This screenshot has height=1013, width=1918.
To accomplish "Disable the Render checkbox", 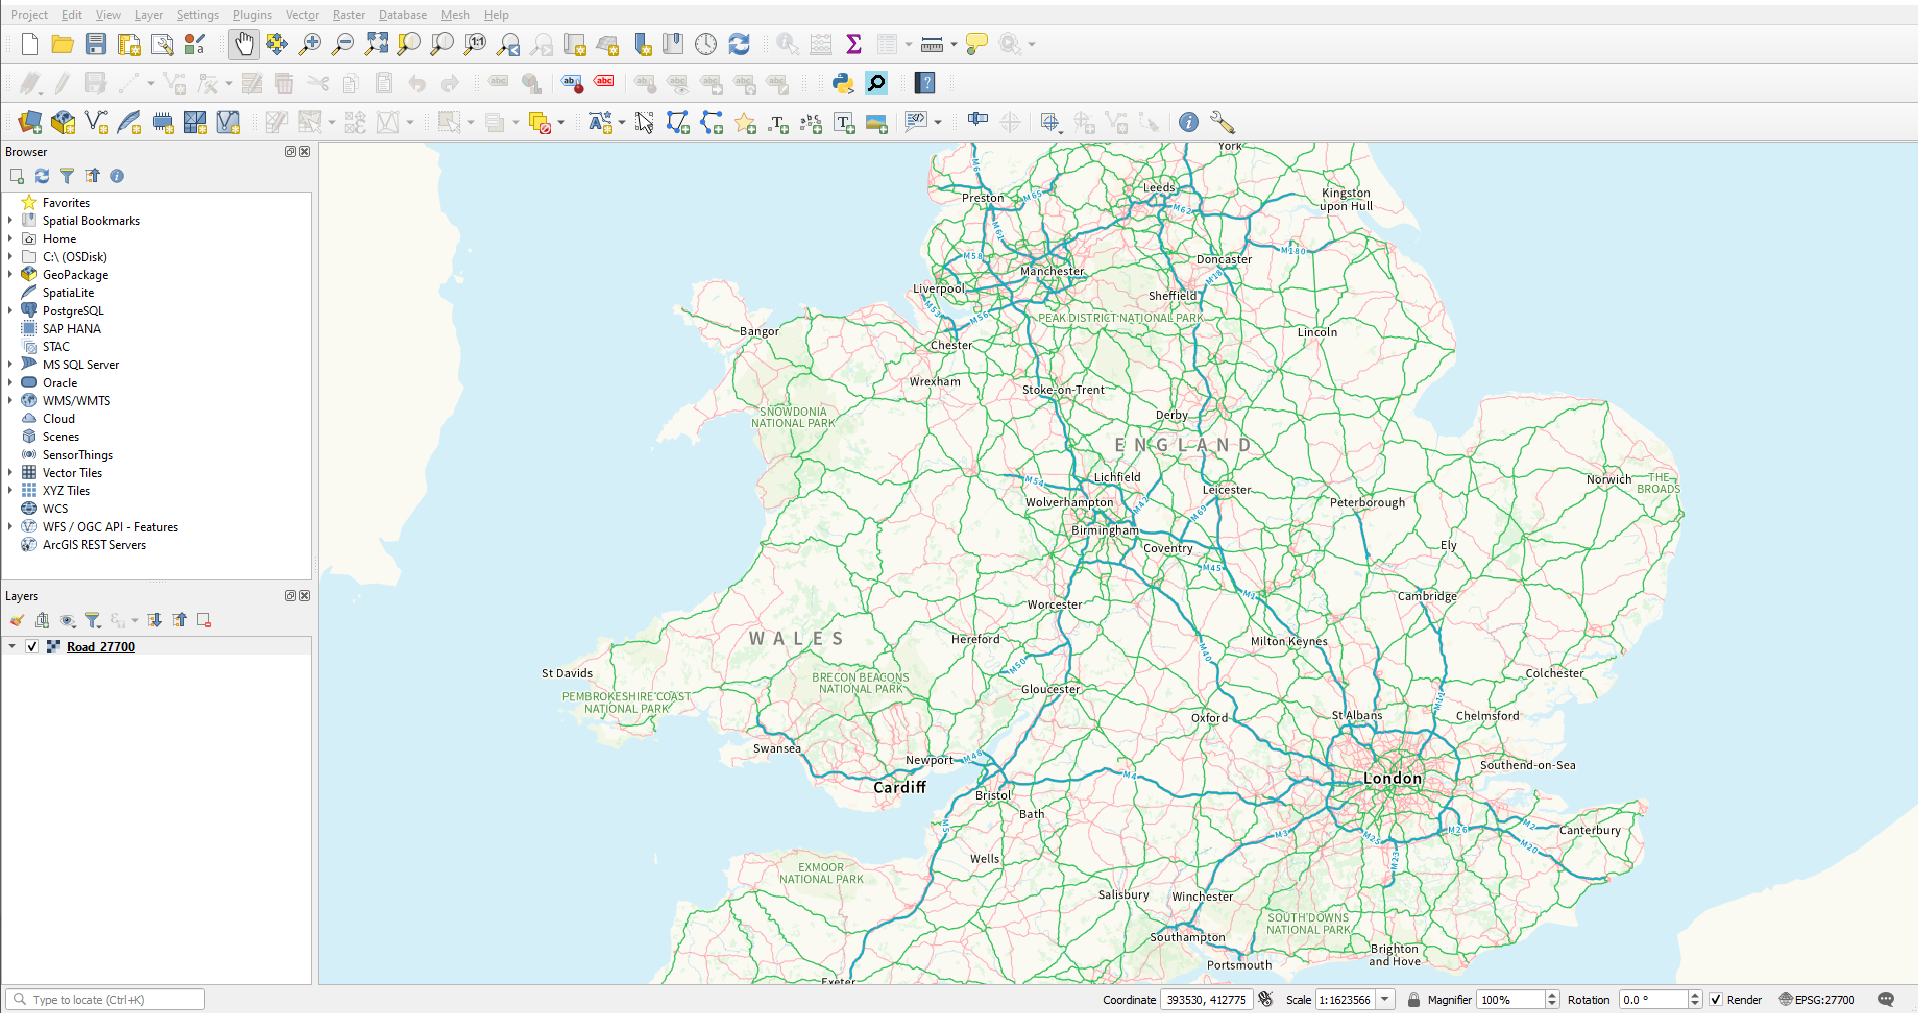I will pyautogui.click(x=1716, y=999).
